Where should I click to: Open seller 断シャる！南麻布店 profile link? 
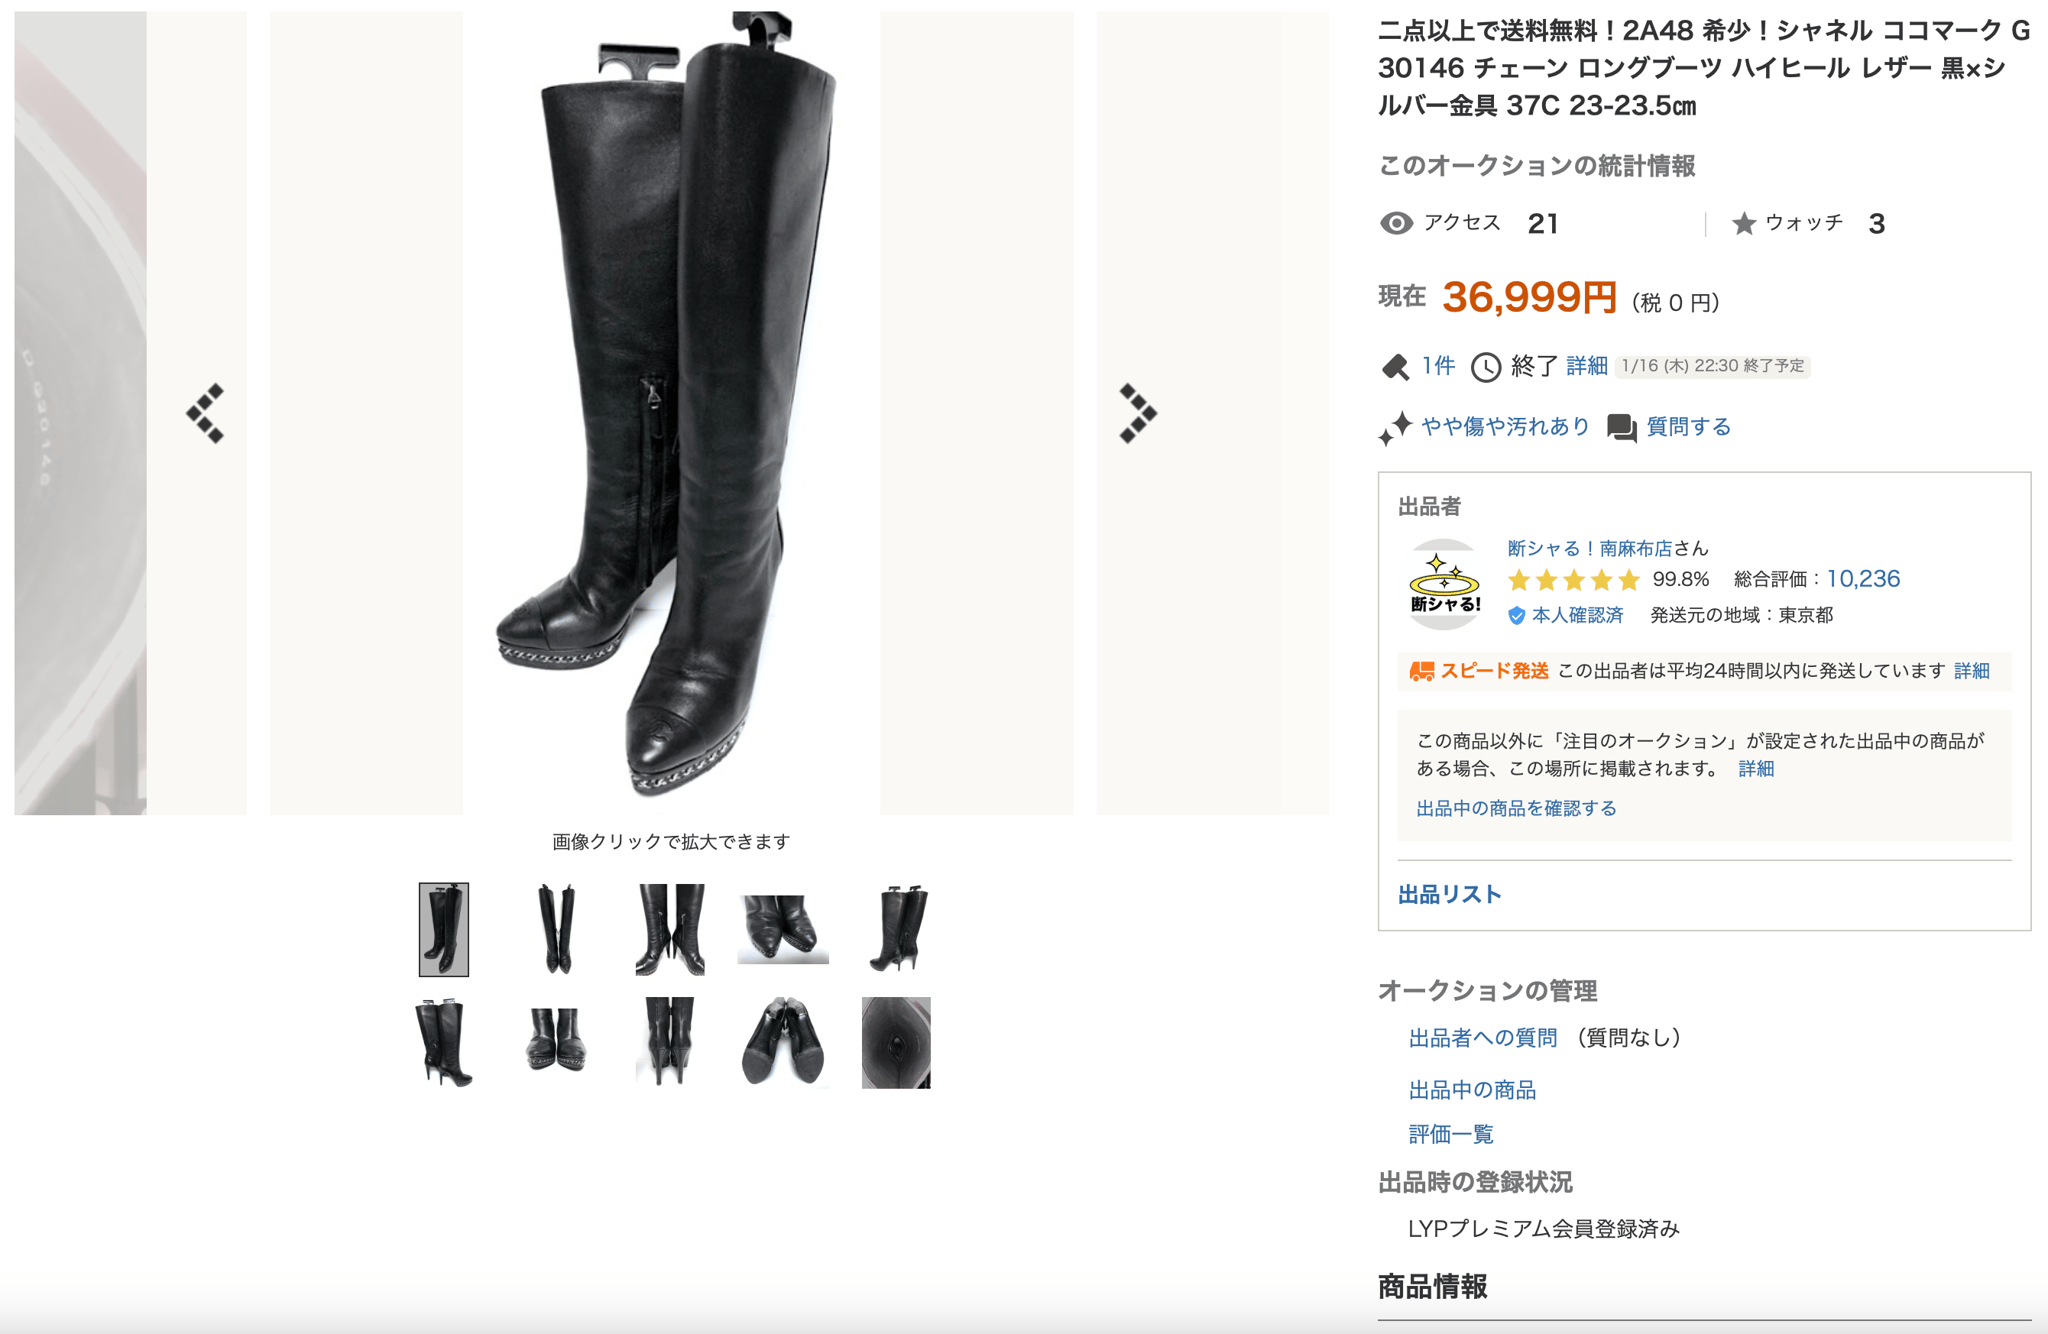(x=1589, y=548)
